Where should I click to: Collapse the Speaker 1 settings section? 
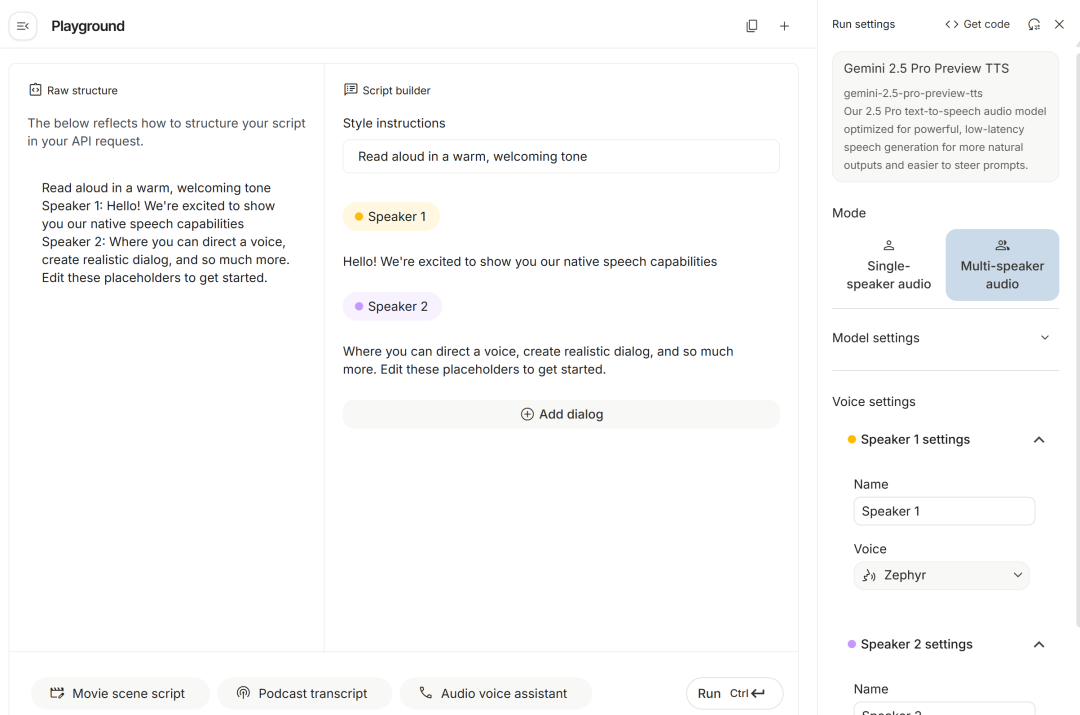[x=1039, y=440]
